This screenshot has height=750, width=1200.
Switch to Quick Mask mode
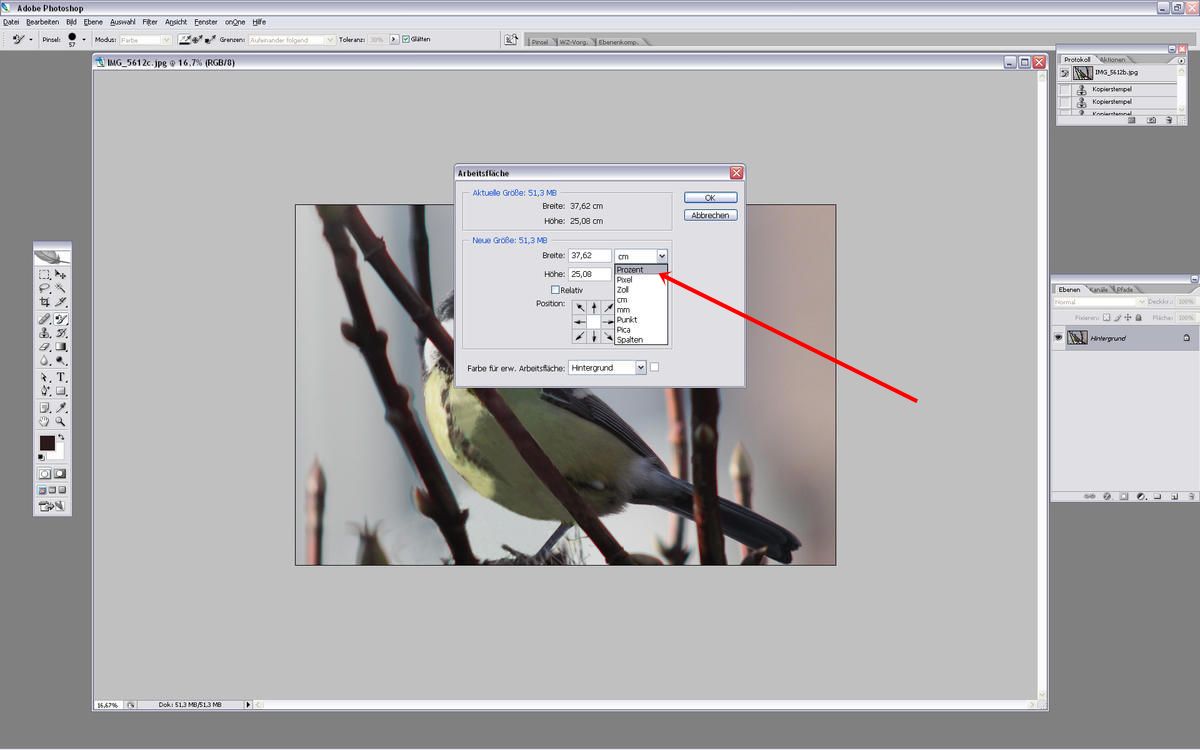coord(60,473)
